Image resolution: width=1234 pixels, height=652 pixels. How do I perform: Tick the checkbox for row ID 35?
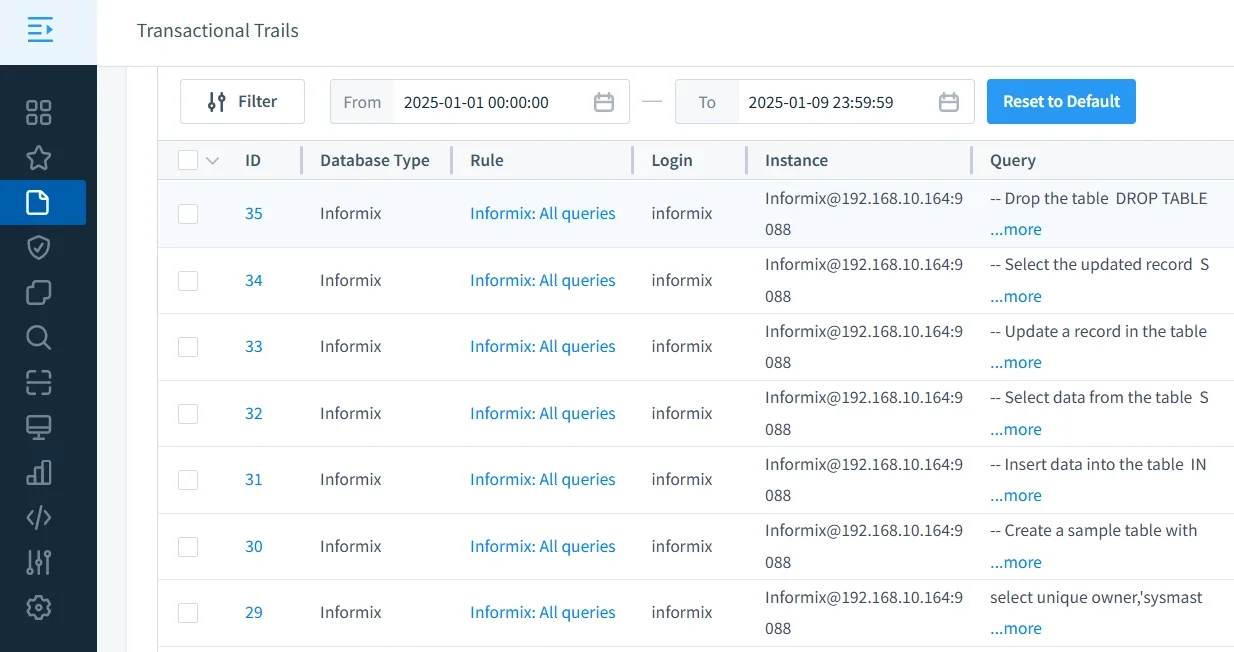[188, 213]
